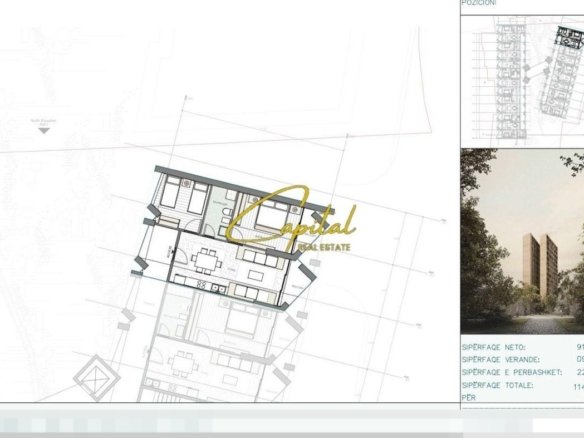Screen dimensions: 584x438
Task: Click the bathroom toilet fixture symbol
Action: point(226,212)
